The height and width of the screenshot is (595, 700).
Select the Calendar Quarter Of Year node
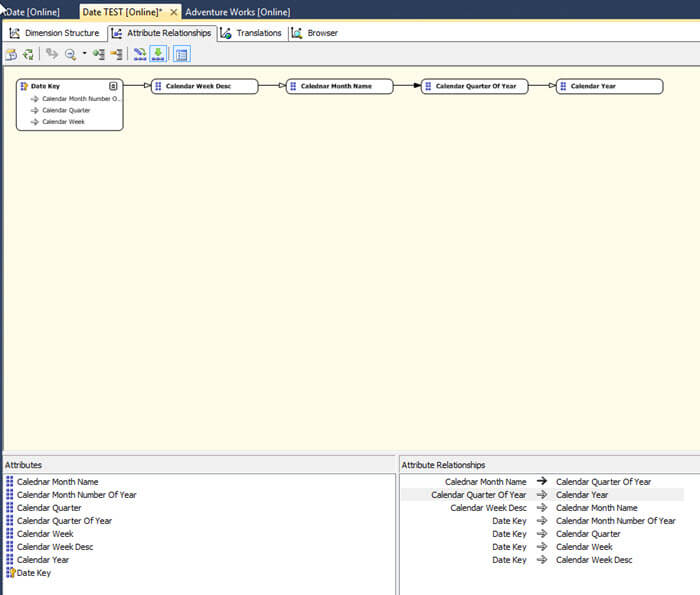coord(475,86)
